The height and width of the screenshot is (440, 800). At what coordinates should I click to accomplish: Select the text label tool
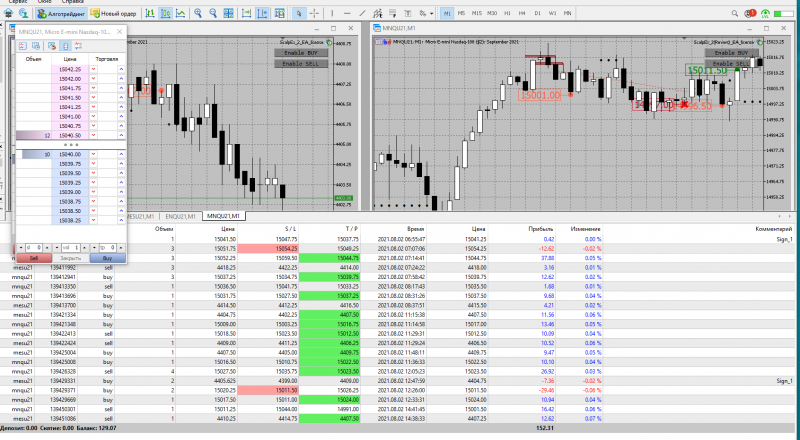point(408,13)
